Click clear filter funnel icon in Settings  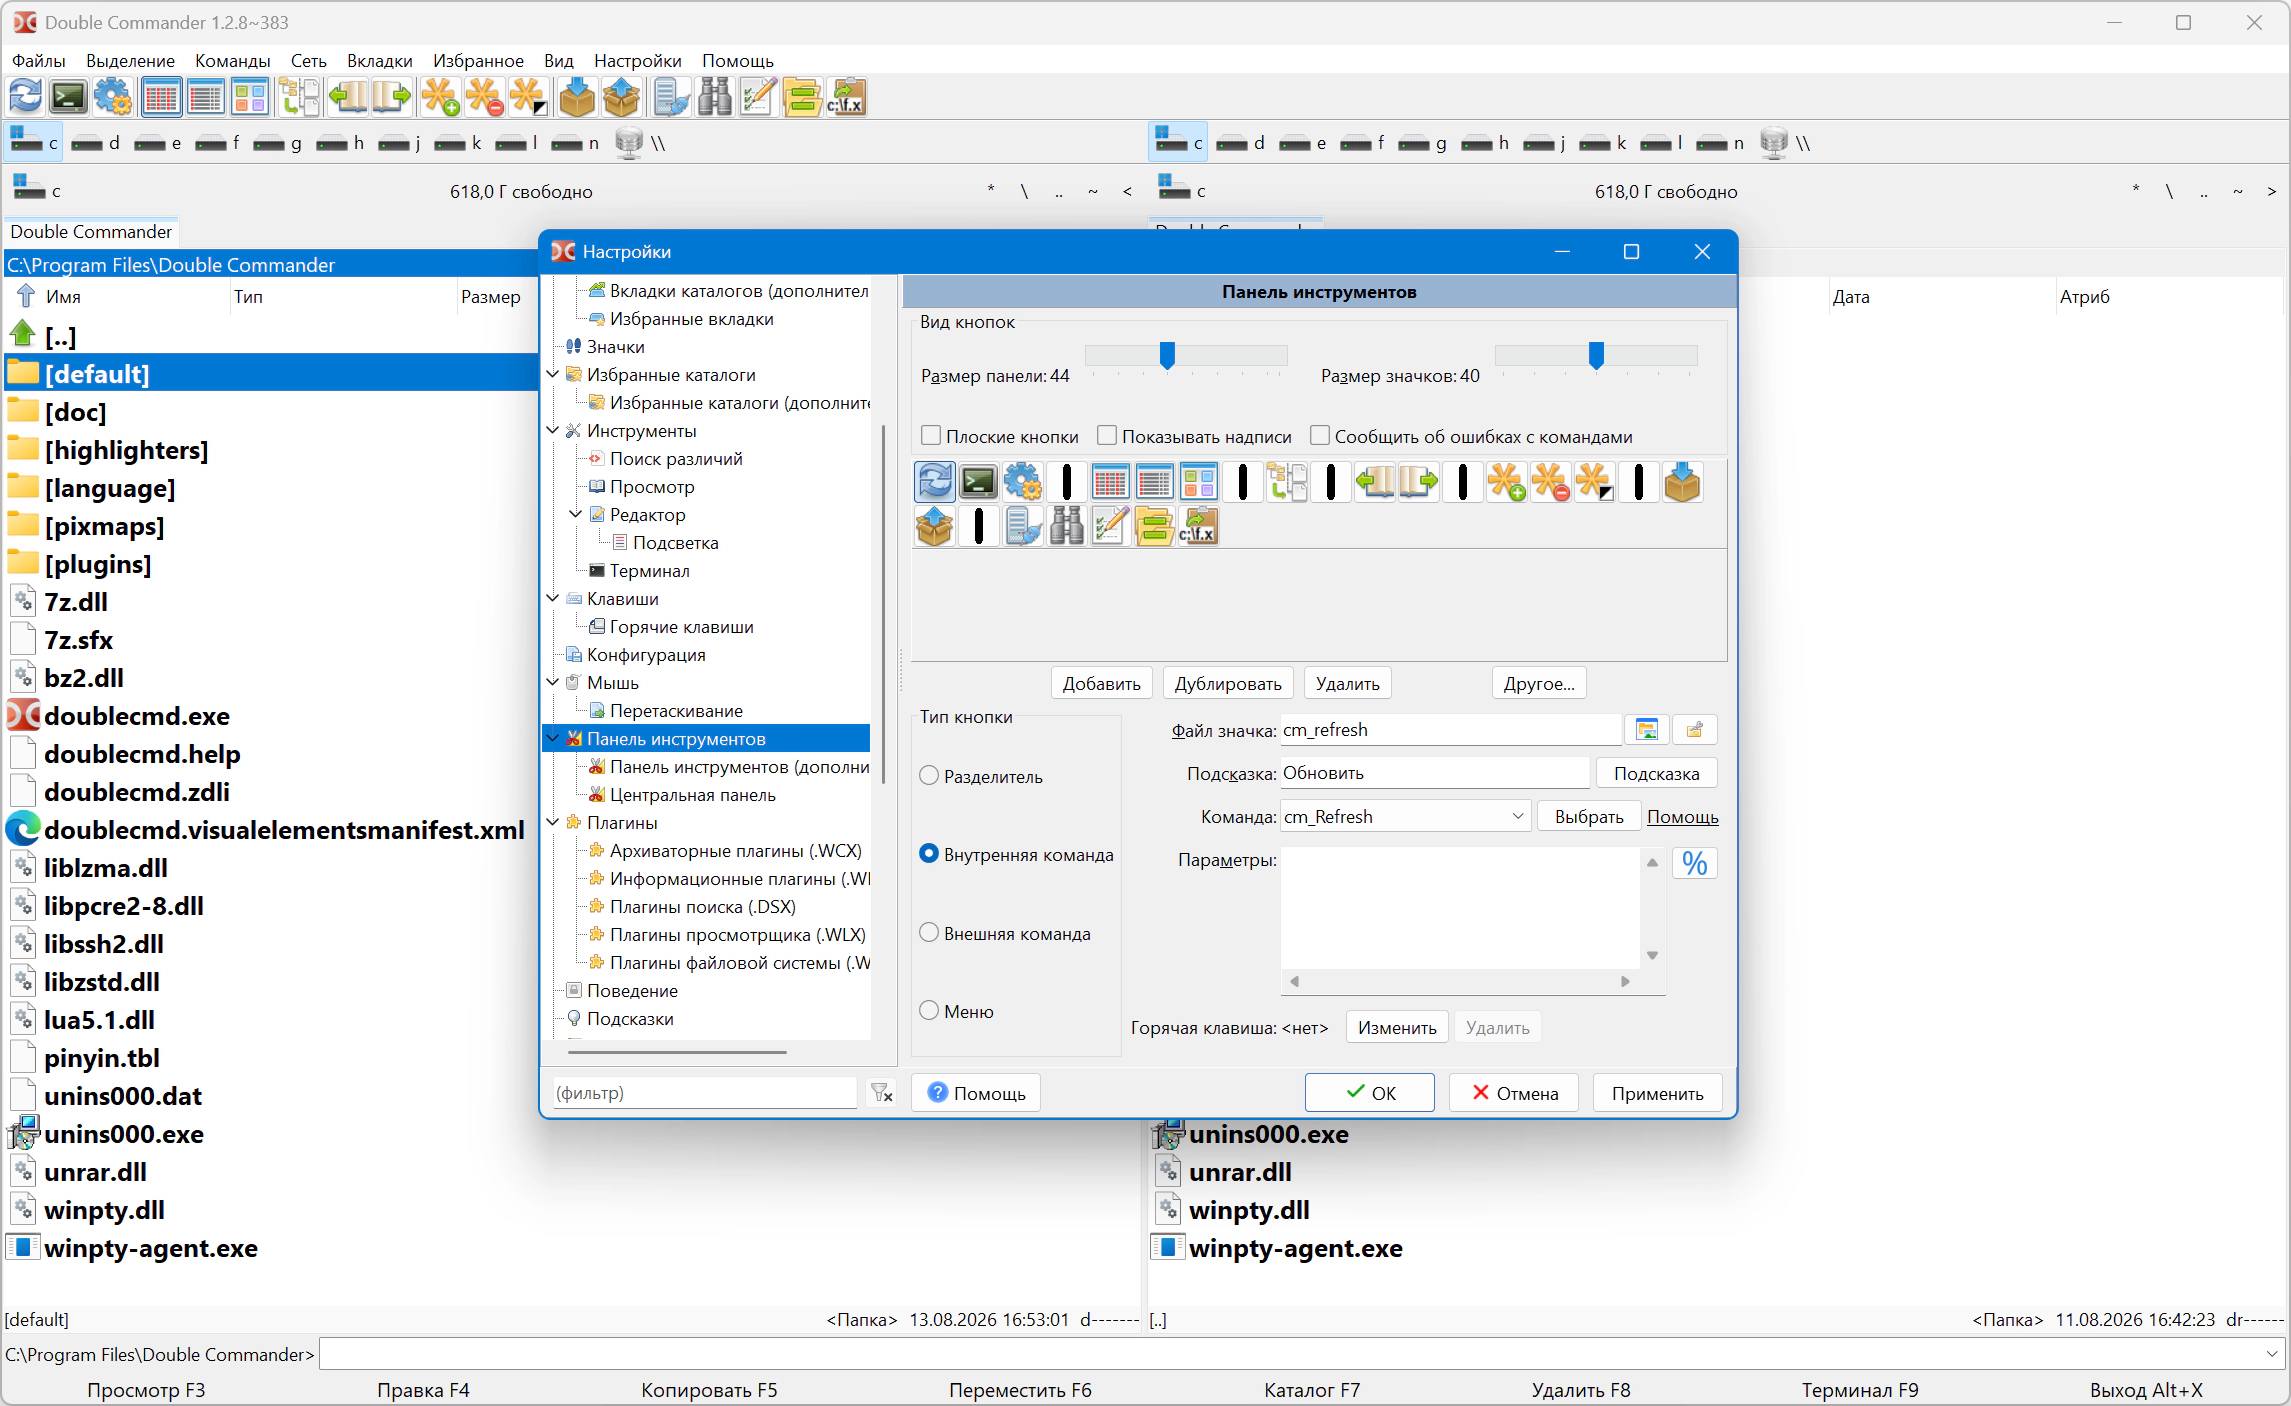click(x=882, y=1093)
